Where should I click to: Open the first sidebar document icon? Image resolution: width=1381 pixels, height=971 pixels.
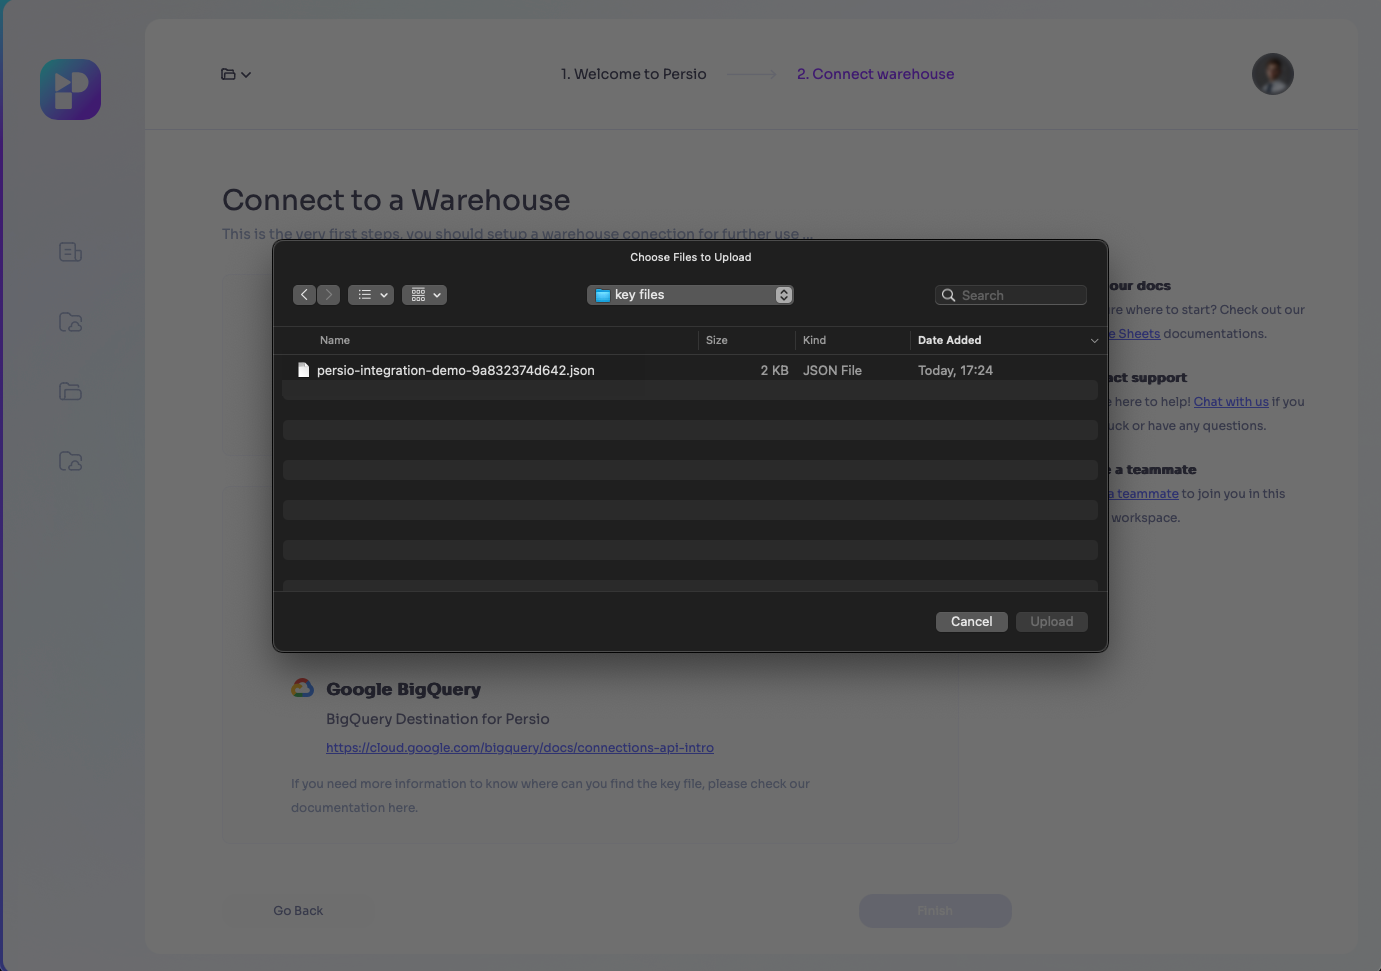70,252
